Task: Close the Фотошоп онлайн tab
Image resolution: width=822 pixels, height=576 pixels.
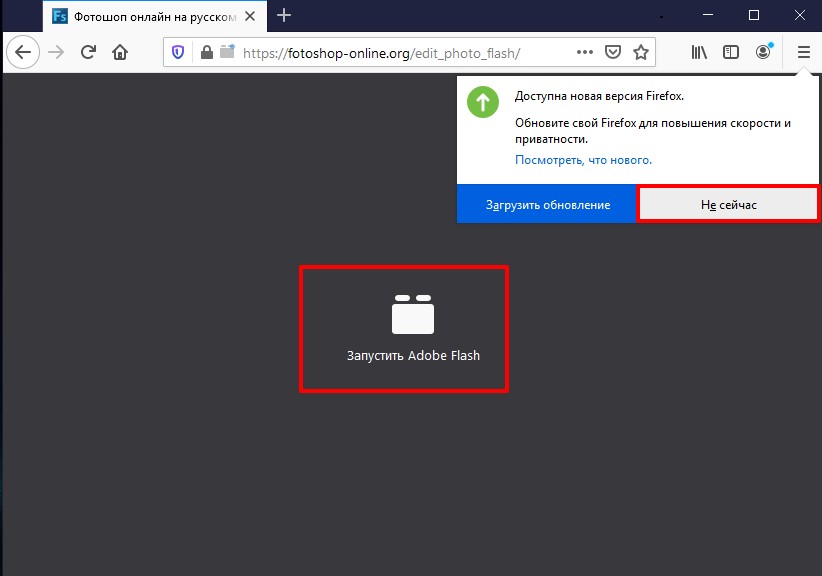Action: [251, 16]
